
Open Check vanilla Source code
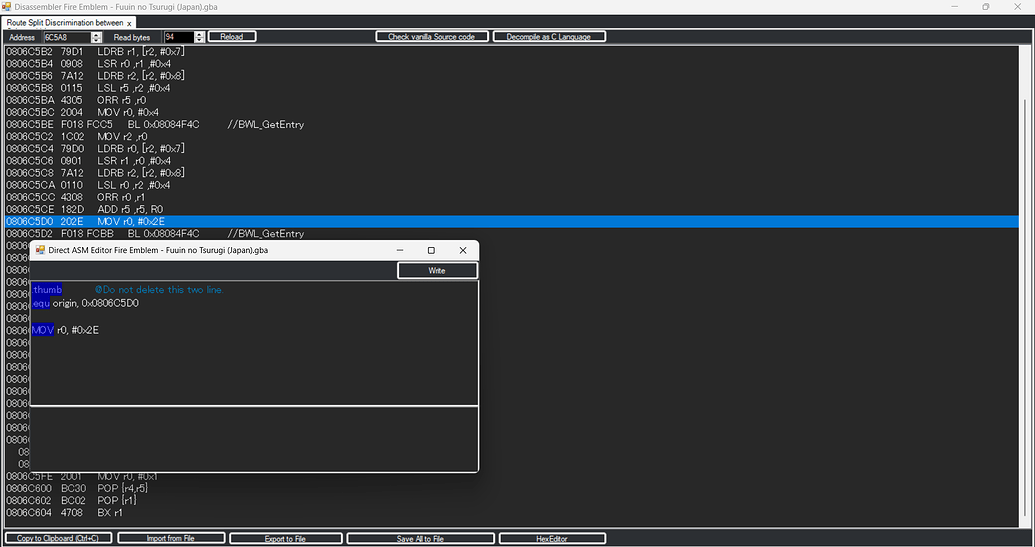coord(432,37)
